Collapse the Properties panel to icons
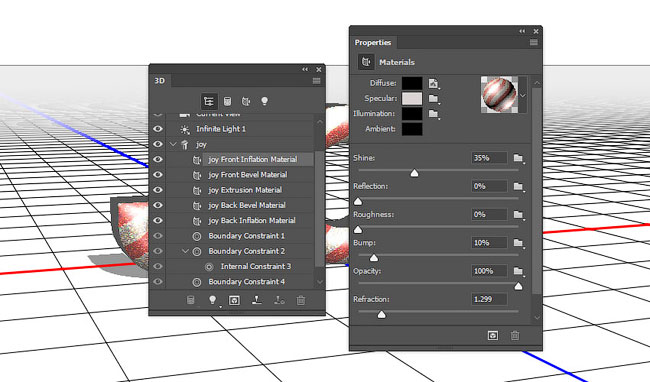Image resolution: width=650 pixels, height=382 pixels. click(522, 31)
